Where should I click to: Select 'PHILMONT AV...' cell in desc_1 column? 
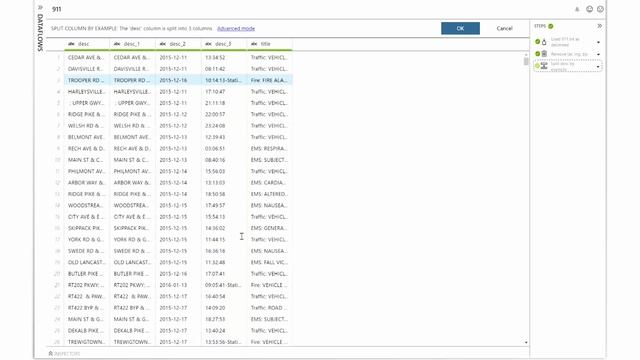point(132,171)
